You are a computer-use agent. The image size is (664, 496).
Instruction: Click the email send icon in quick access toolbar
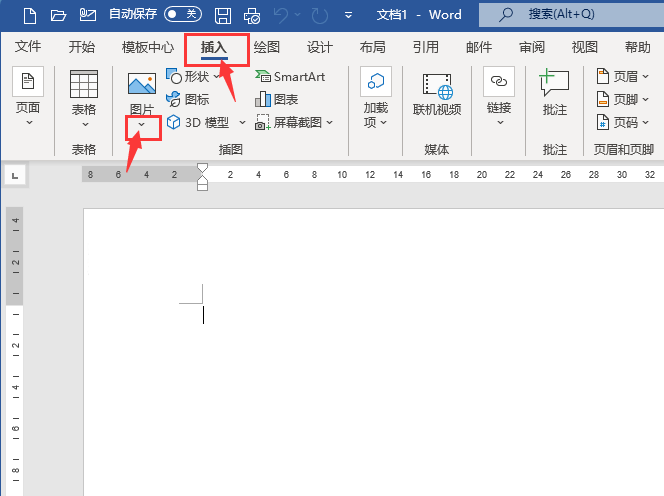click(x=88, y=15)
